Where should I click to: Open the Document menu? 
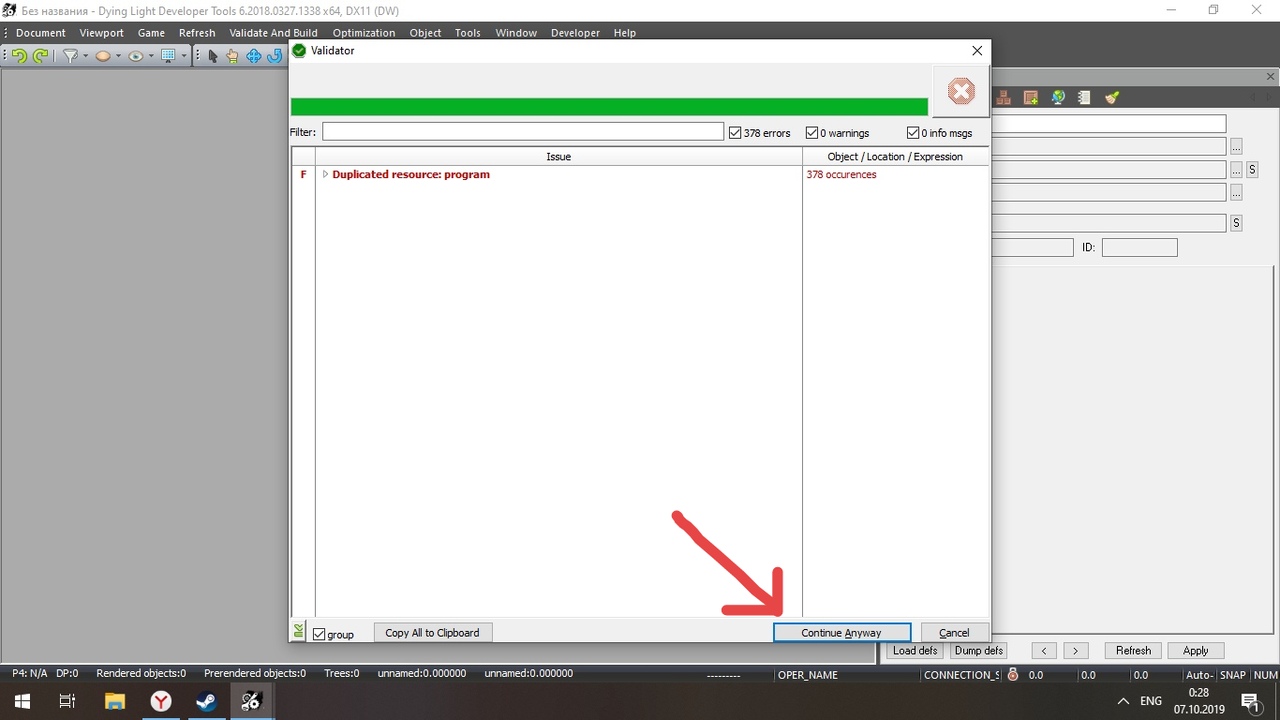[x=41, y=33]
